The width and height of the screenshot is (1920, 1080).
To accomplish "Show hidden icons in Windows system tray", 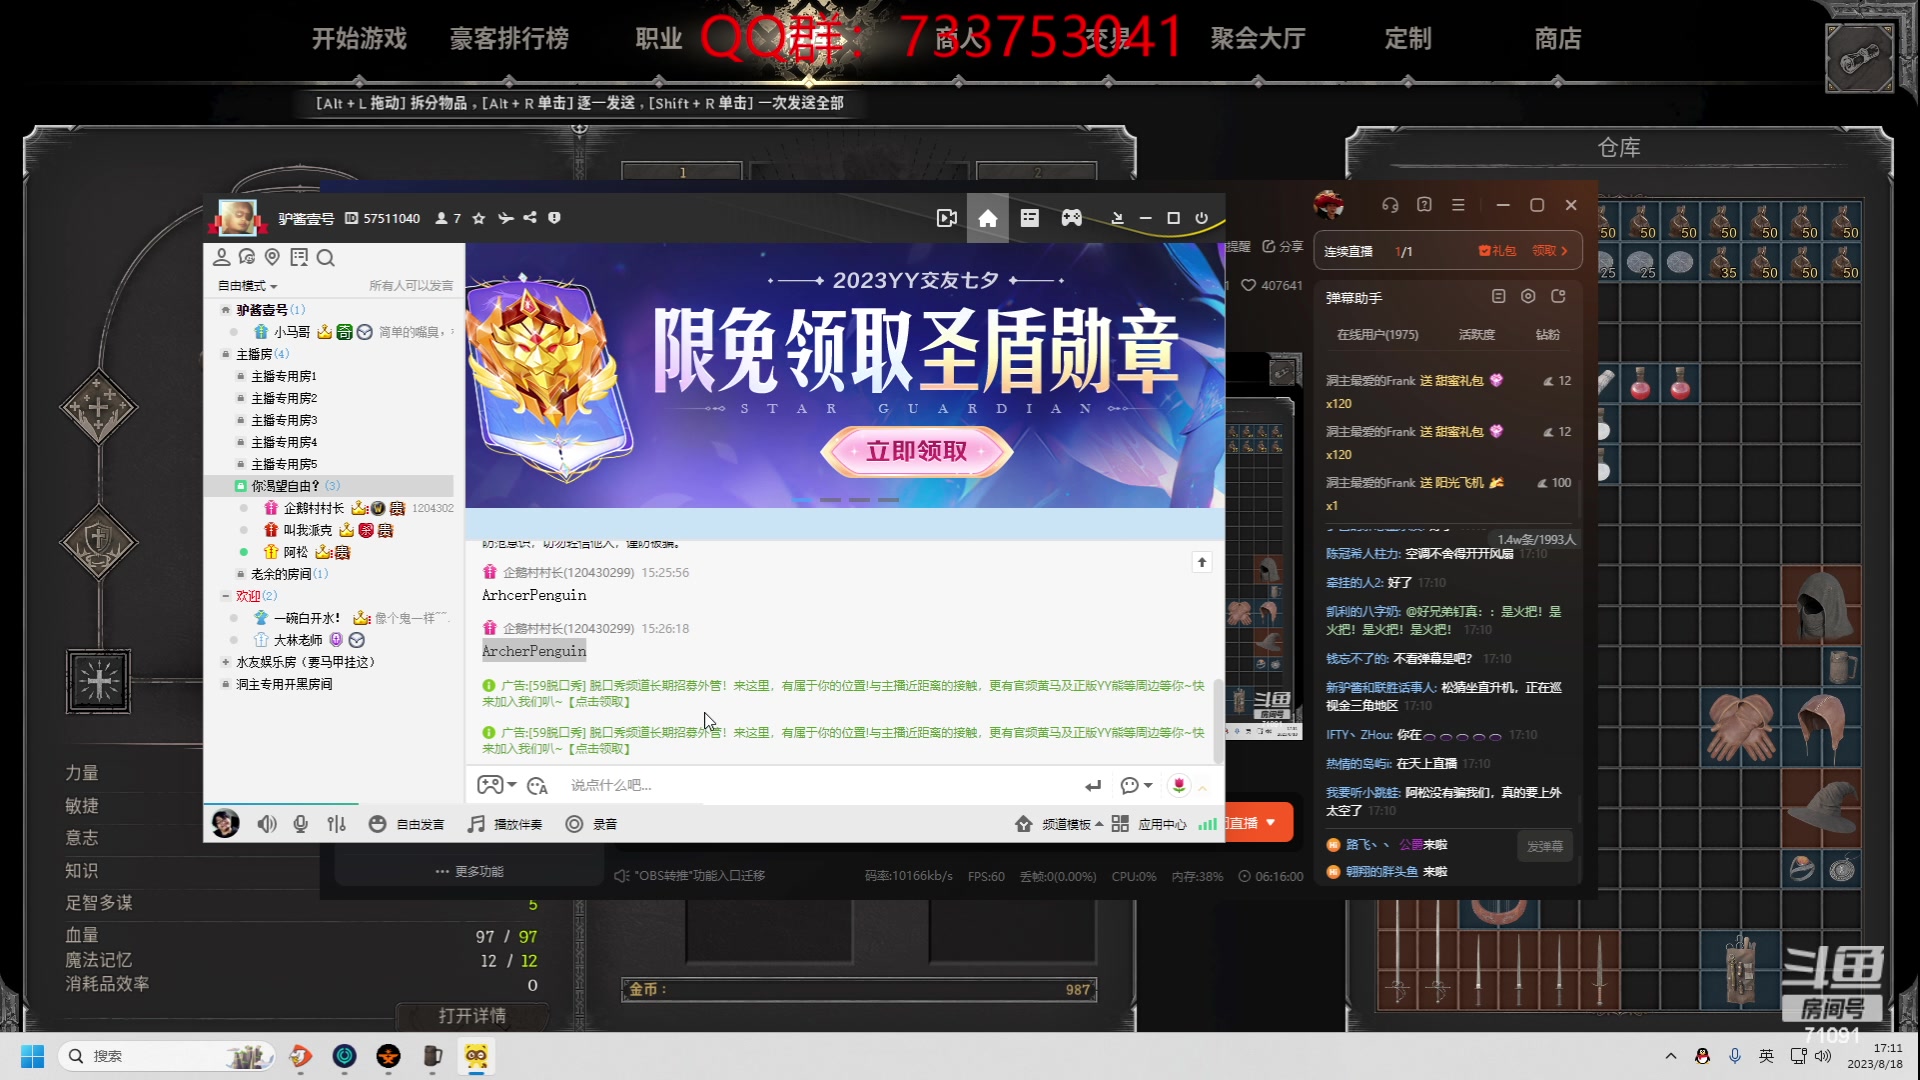I will 1670,1056.
